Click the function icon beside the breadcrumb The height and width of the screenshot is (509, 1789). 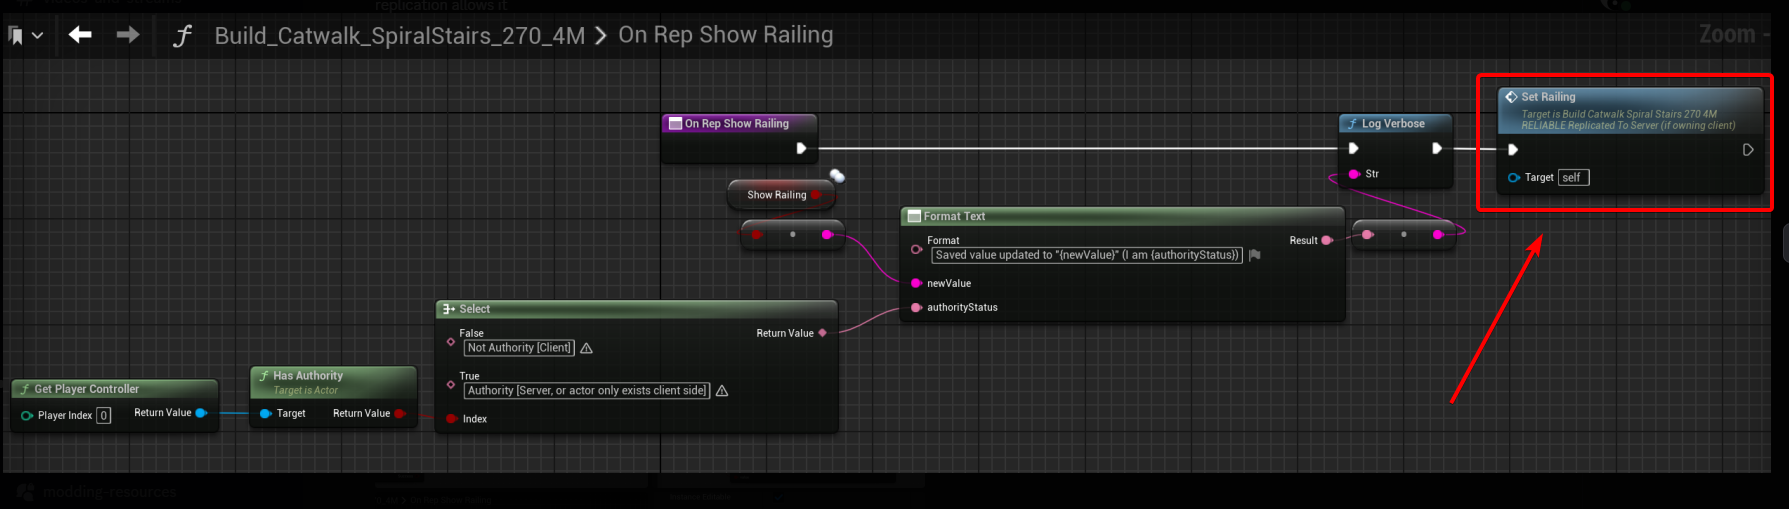click(182, 37)
